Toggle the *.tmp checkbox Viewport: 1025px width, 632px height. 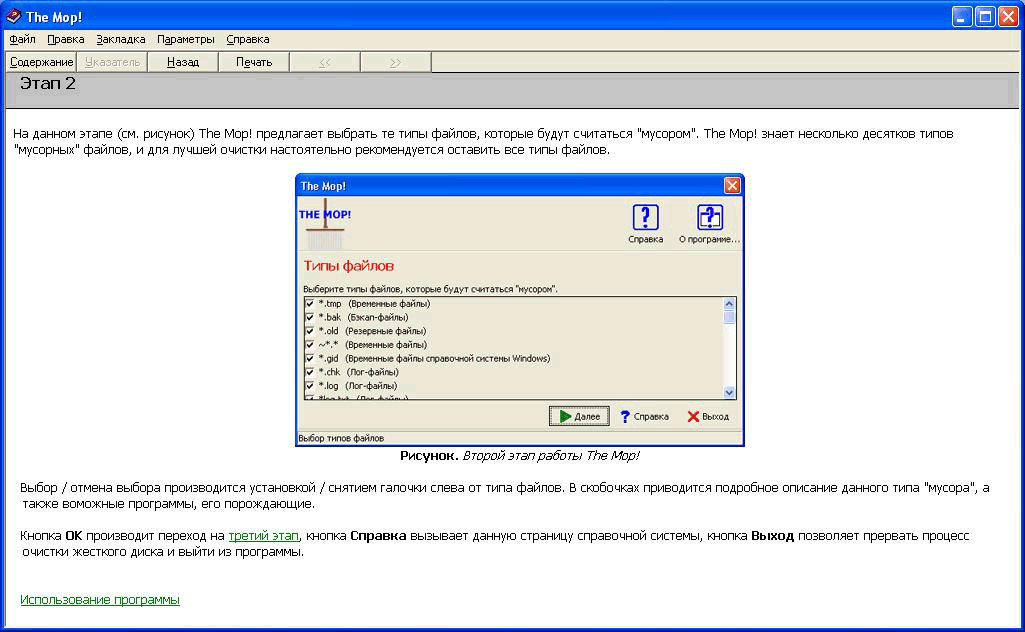coord(310,303)
